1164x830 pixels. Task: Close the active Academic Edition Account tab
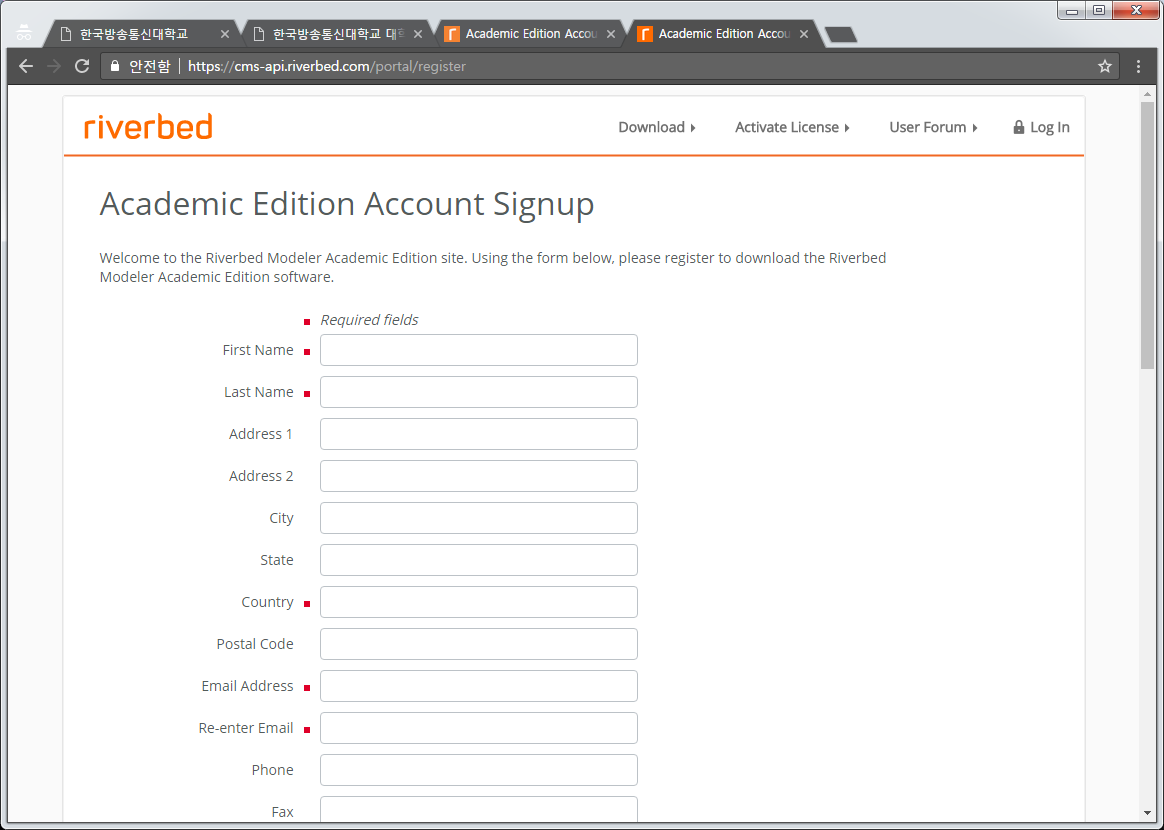tap(804, 34)
